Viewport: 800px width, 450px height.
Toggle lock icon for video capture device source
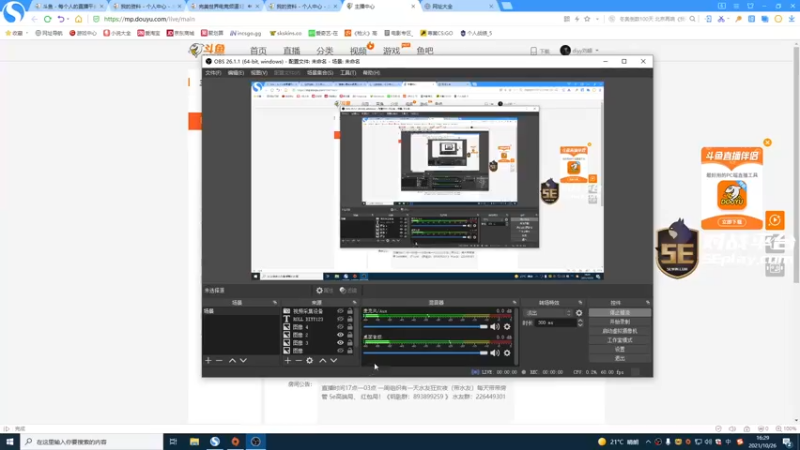coord(350,311)
